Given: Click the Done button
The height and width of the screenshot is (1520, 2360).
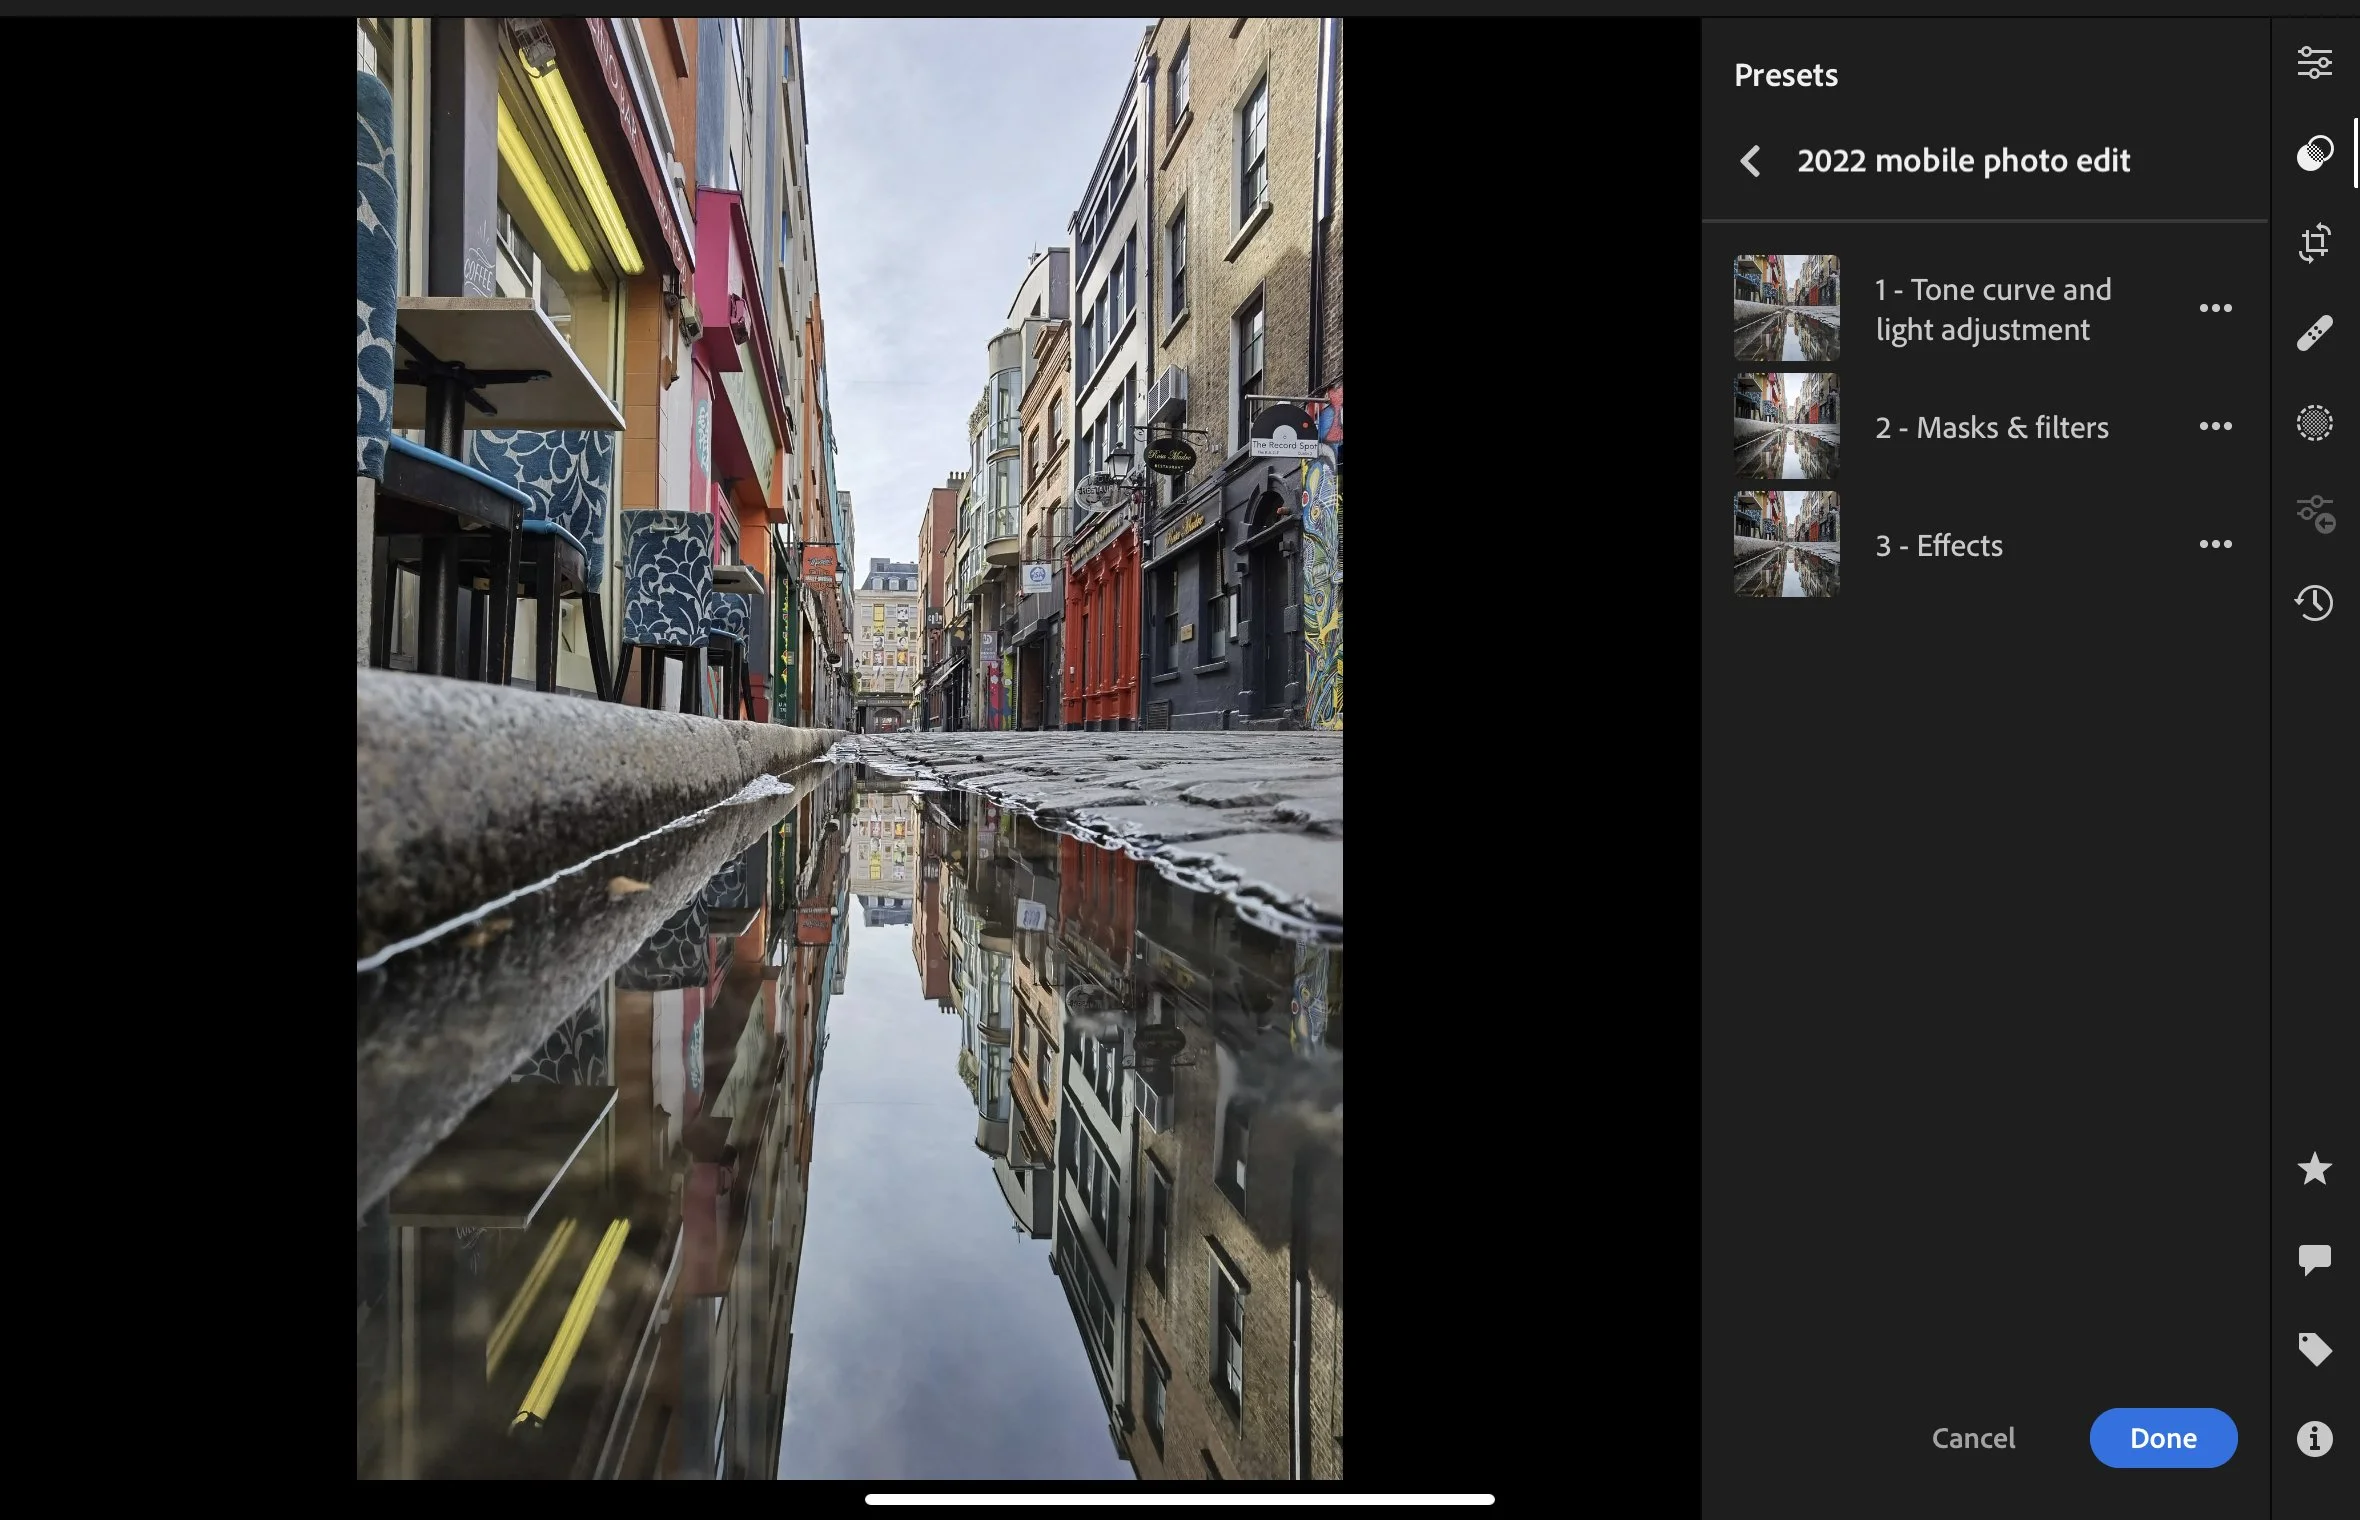Looking at the screenshot, I should [x=2162, y=1438].
